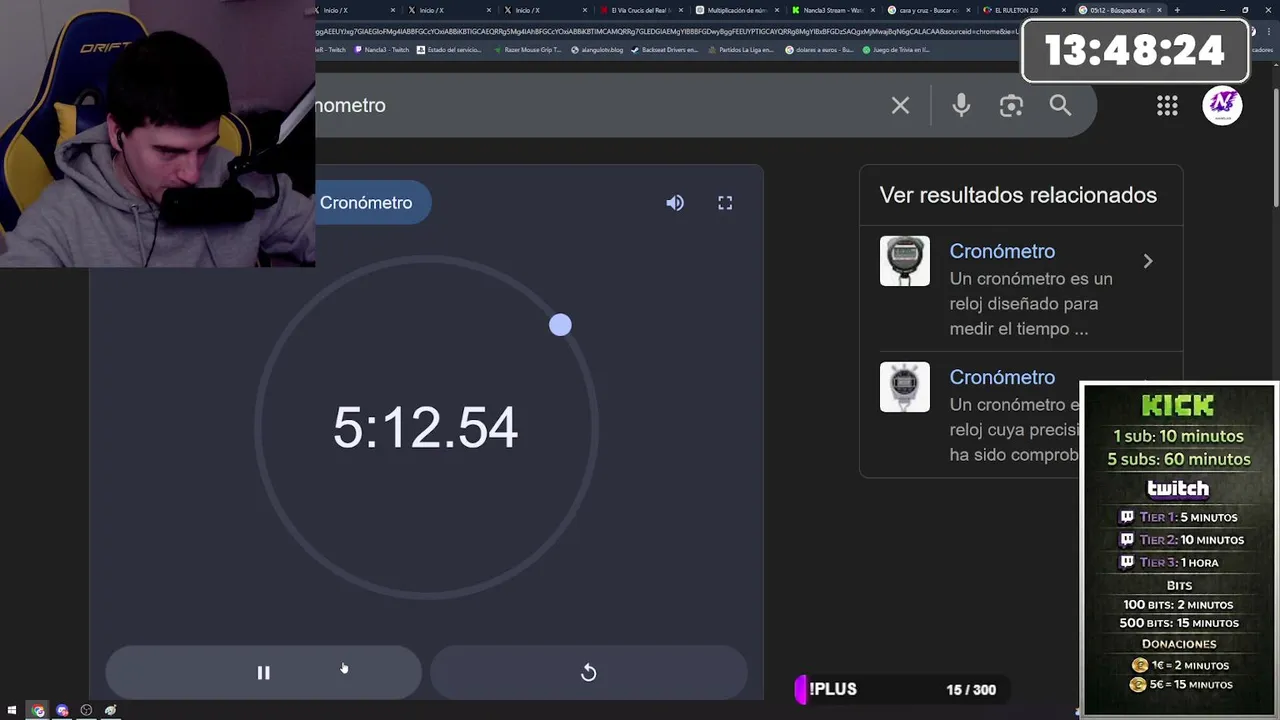This screenshot has width=1280, height=720.
Task: Pause the running stopwatch
Action: pos(264,673)
